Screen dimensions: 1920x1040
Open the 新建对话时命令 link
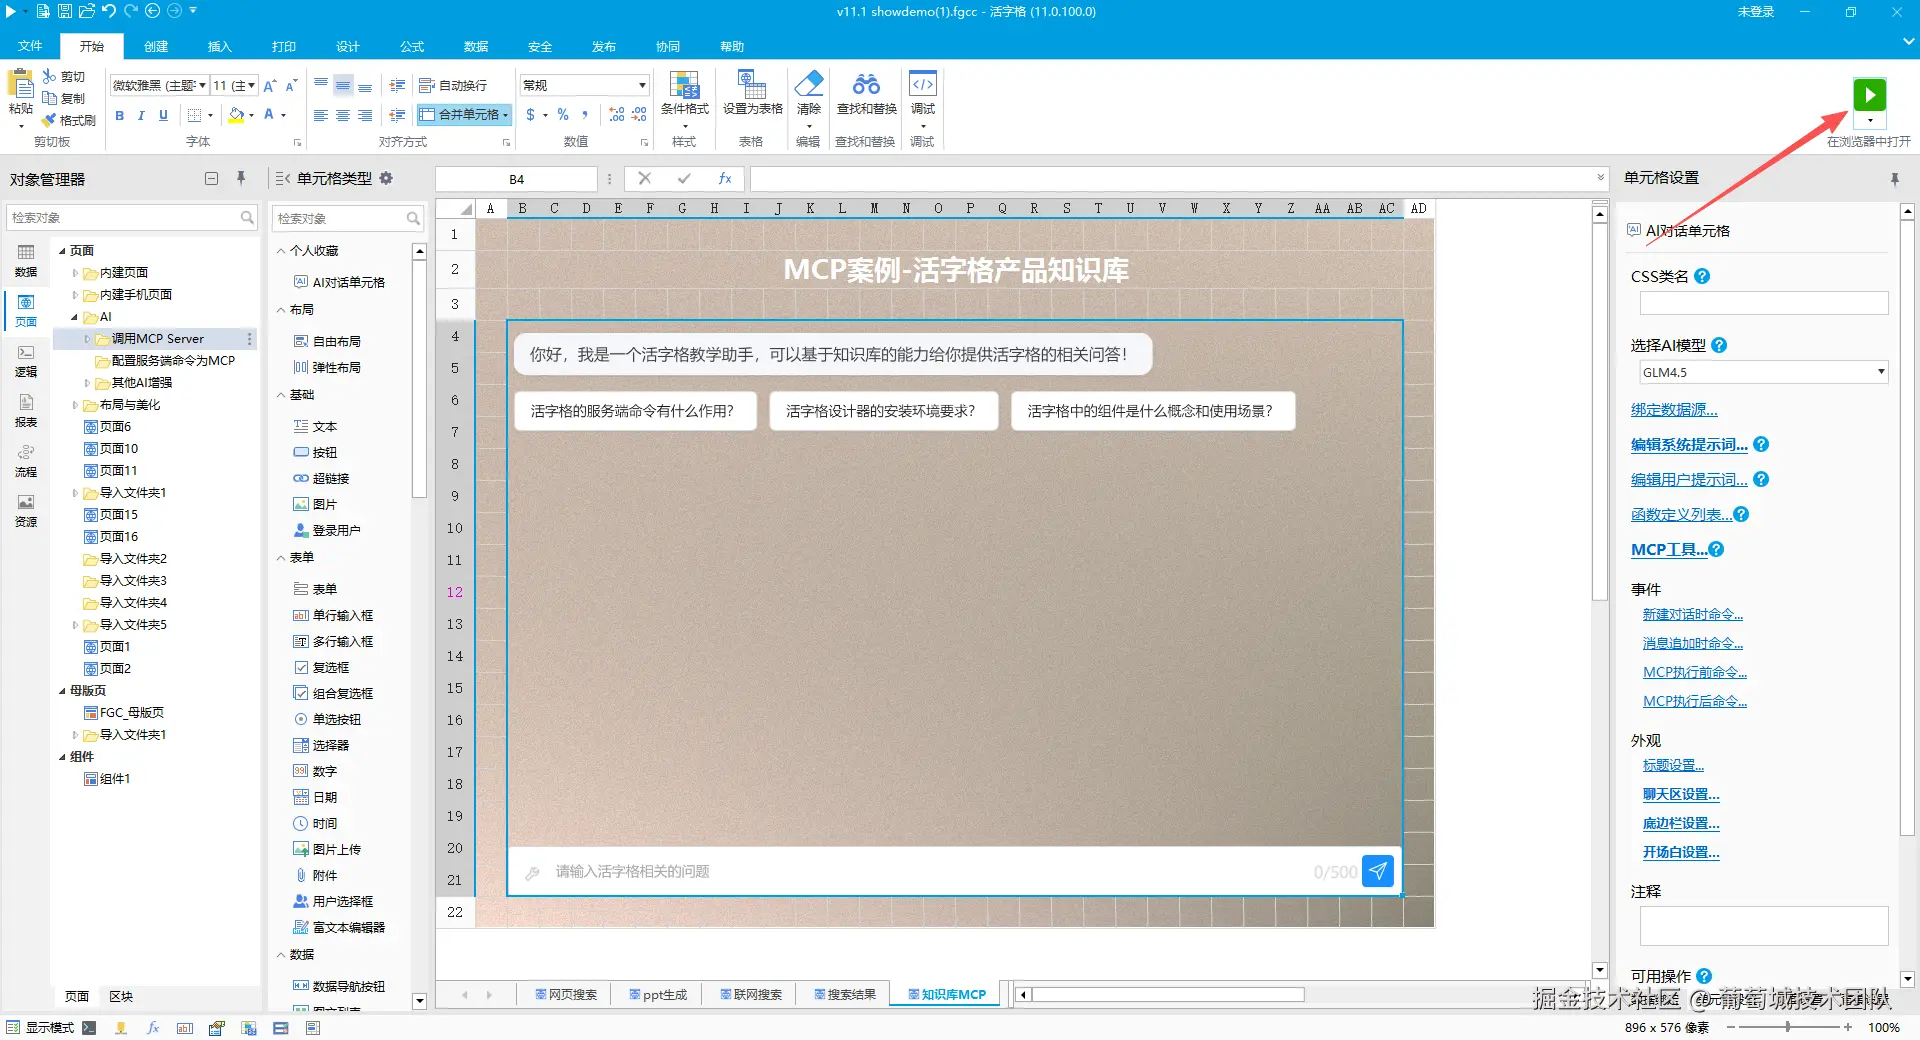point(1693,615)
